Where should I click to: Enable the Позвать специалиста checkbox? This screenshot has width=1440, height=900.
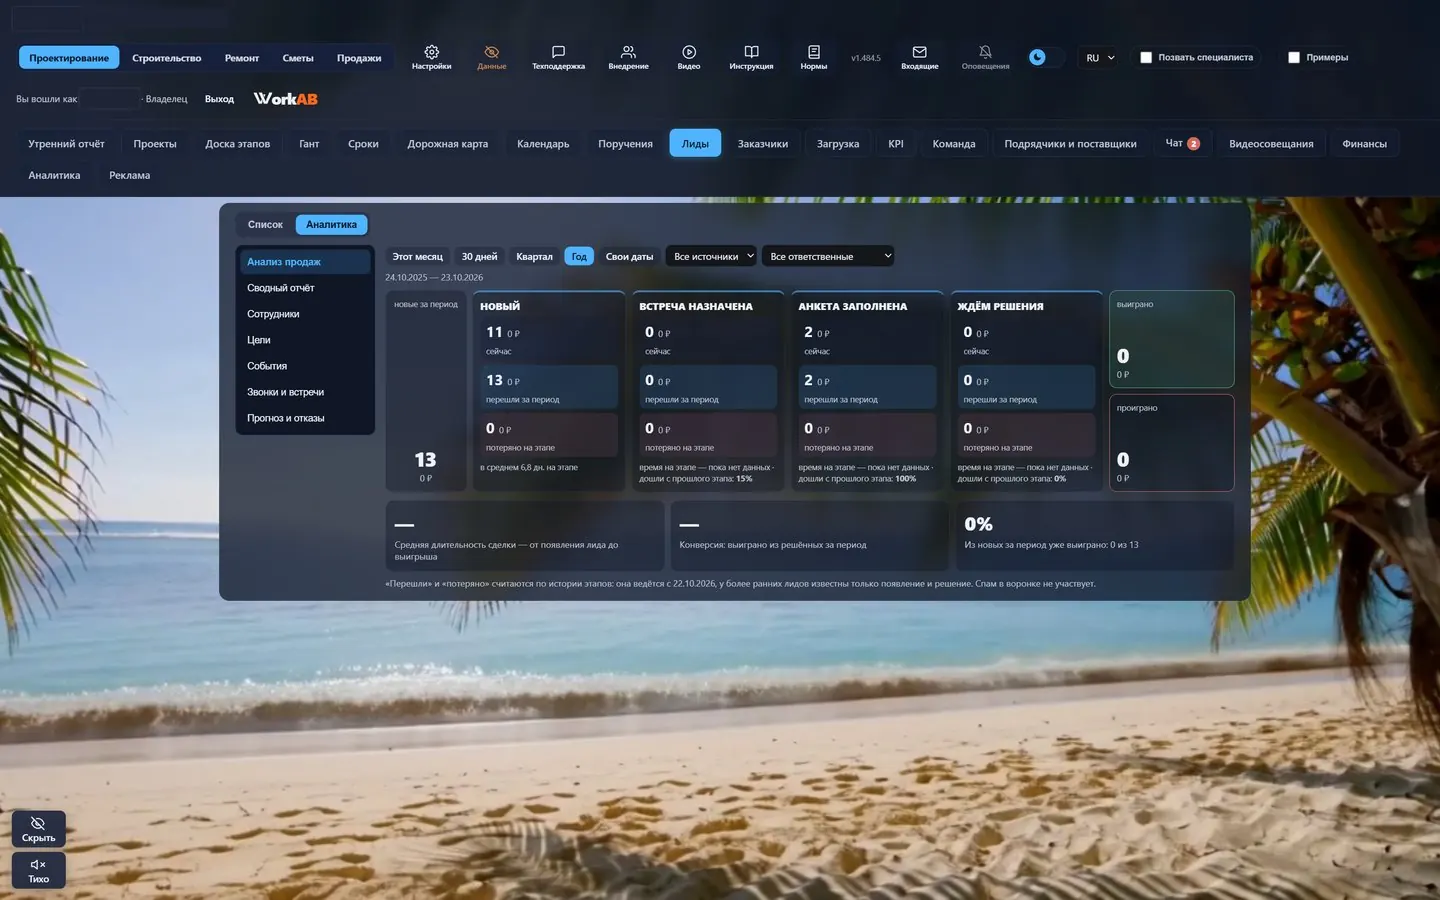click(x=1146, y=57)
